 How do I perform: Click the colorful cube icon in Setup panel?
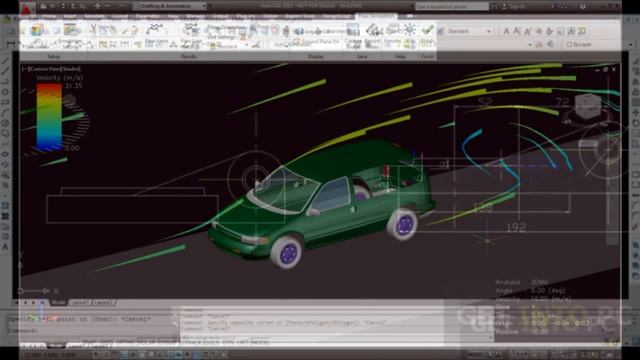[38, 30]
